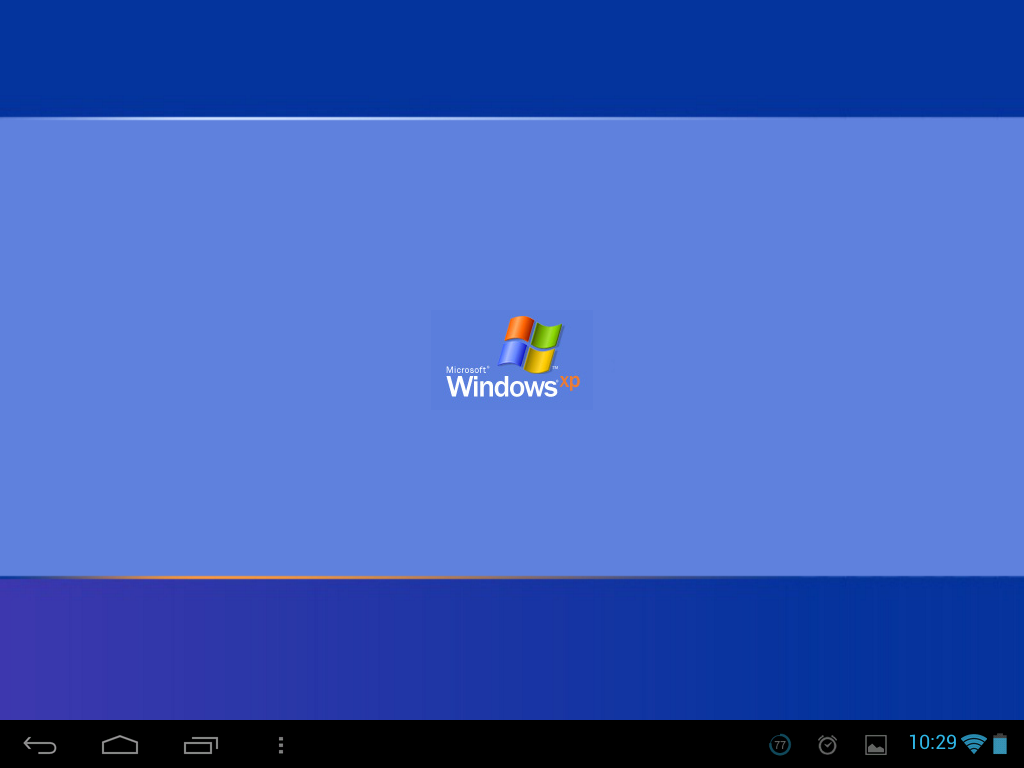Open the recent apps switcher

tap(200, 745)
